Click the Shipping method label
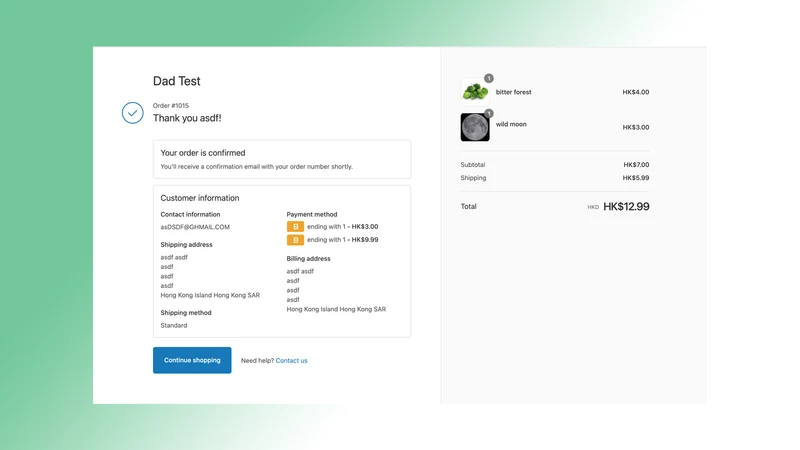The width and height of the screenshot is (800, 450). (186, 313)
